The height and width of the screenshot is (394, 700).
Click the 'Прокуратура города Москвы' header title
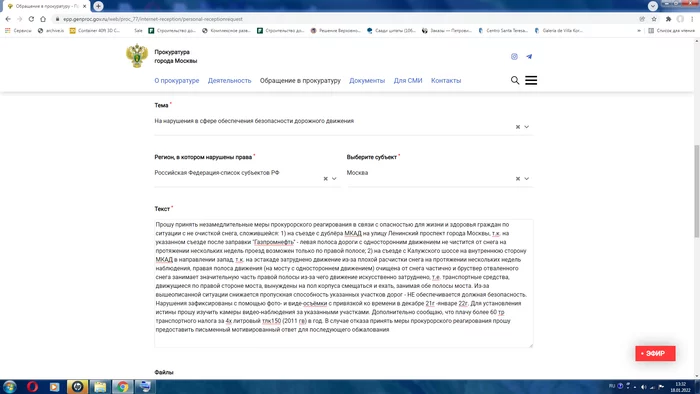(175, 57)
